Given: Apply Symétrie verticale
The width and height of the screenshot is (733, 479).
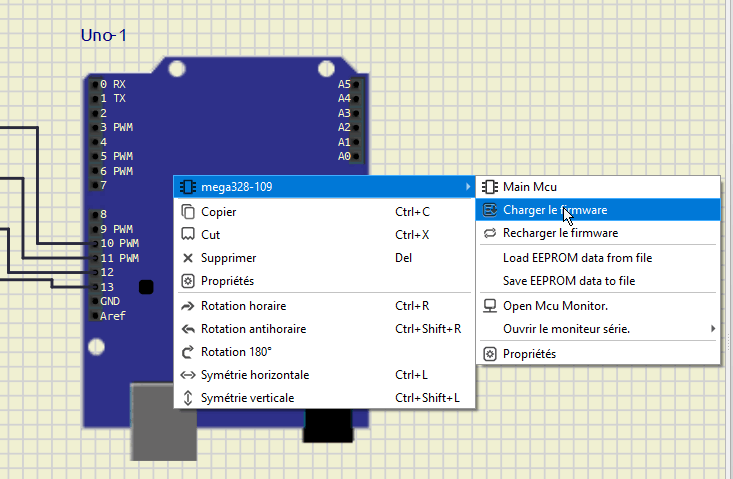Looking at the screenshot, I should coord(324,398).
